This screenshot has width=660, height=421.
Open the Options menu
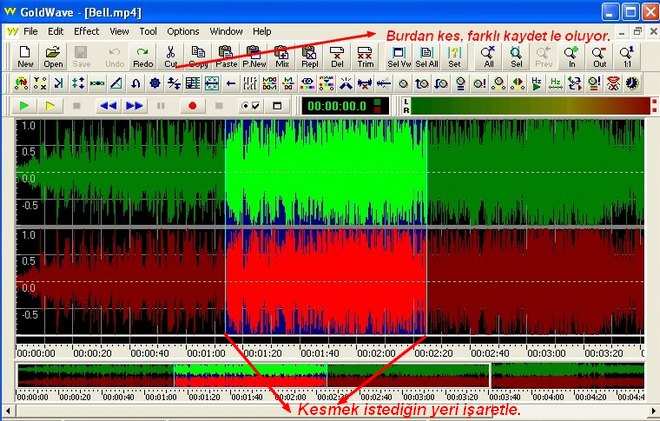coord(183,32)
